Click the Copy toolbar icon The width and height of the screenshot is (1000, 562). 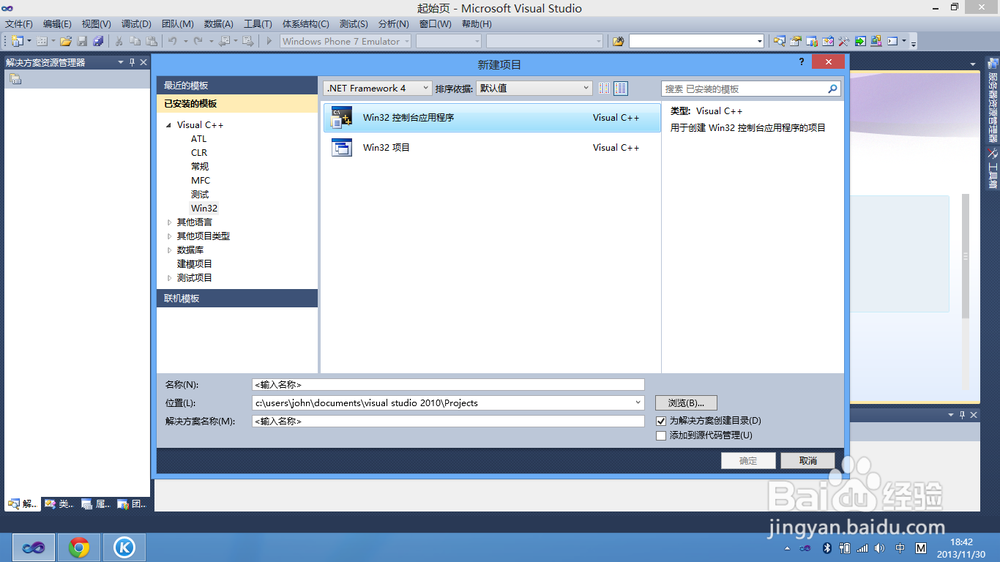tap(135, 41)
